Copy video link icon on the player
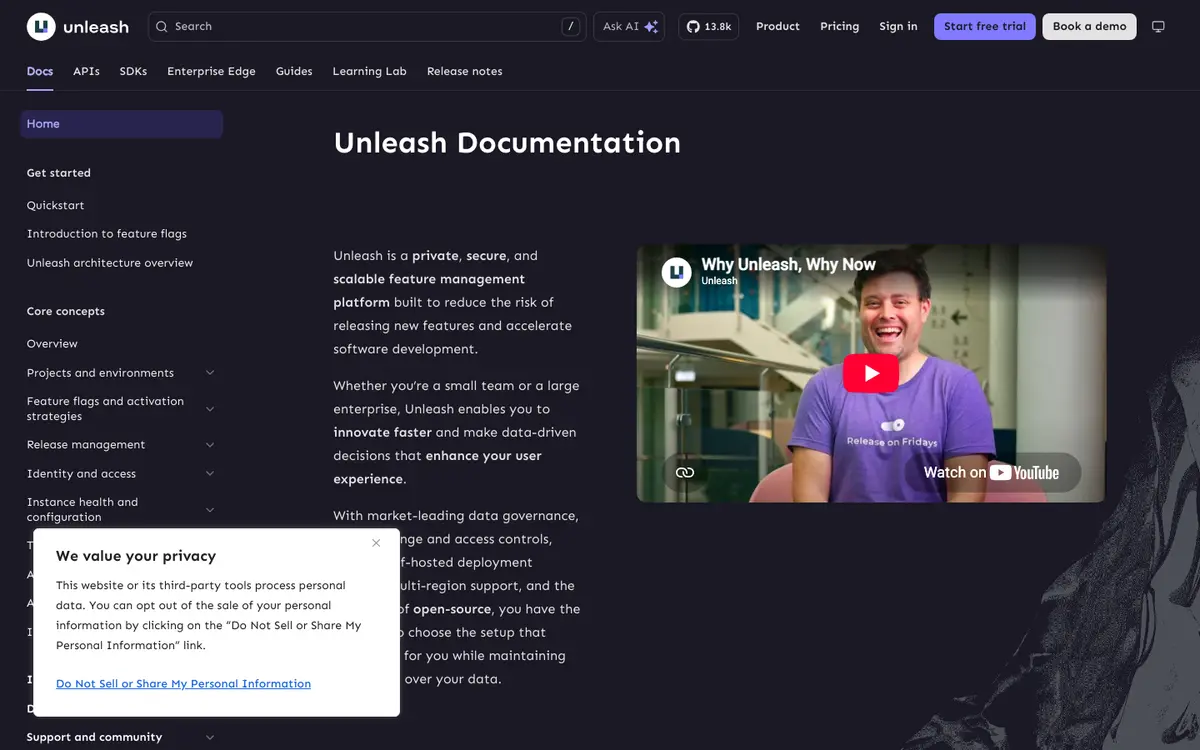 (685, 472)
